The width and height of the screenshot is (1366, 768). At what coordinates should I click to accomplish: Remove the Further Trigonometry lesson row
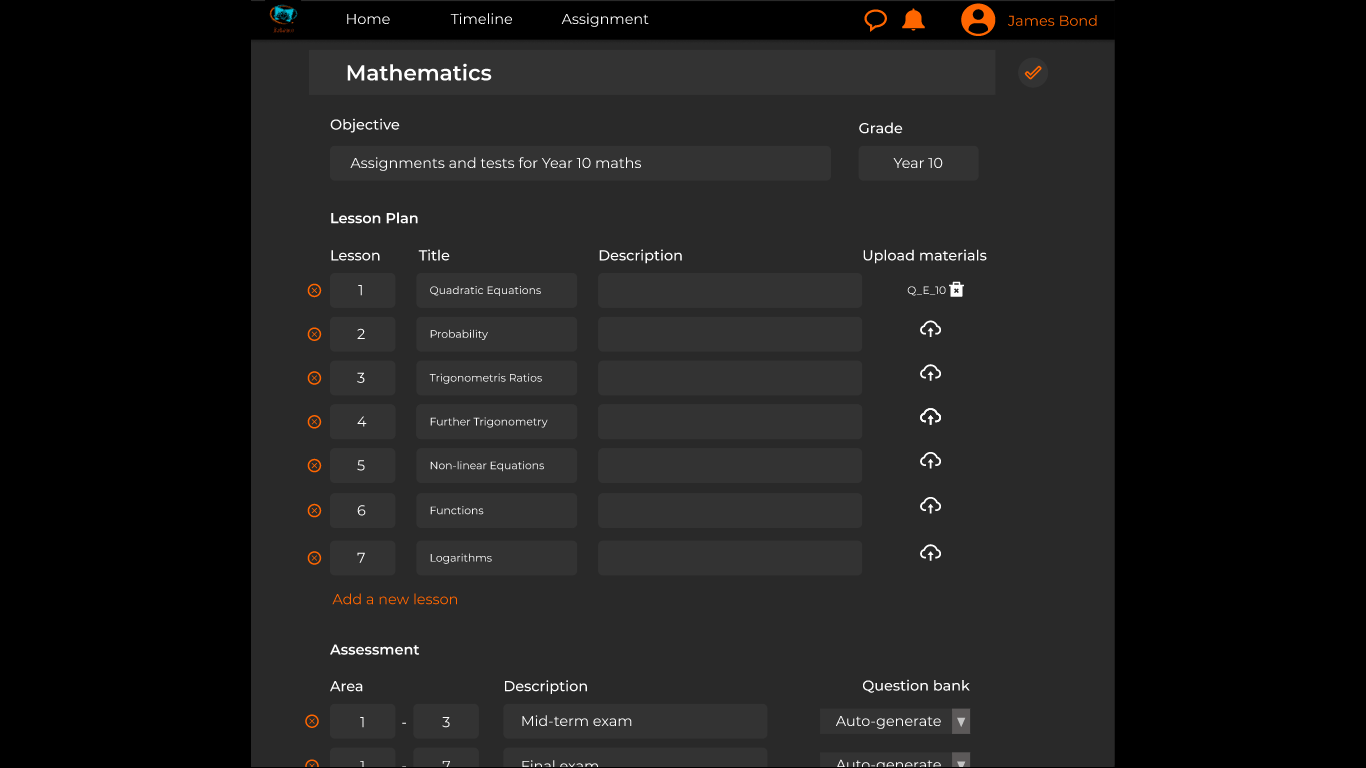314,422
